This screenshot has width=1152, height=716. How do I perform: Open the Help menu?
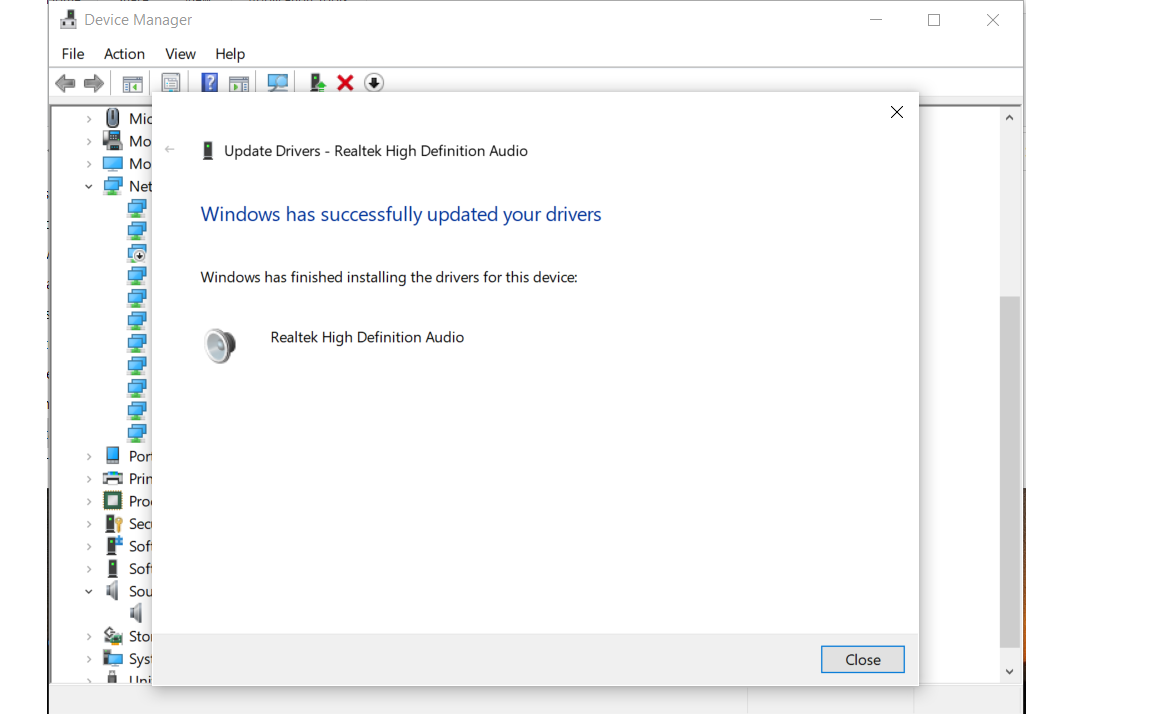point(230,54)
